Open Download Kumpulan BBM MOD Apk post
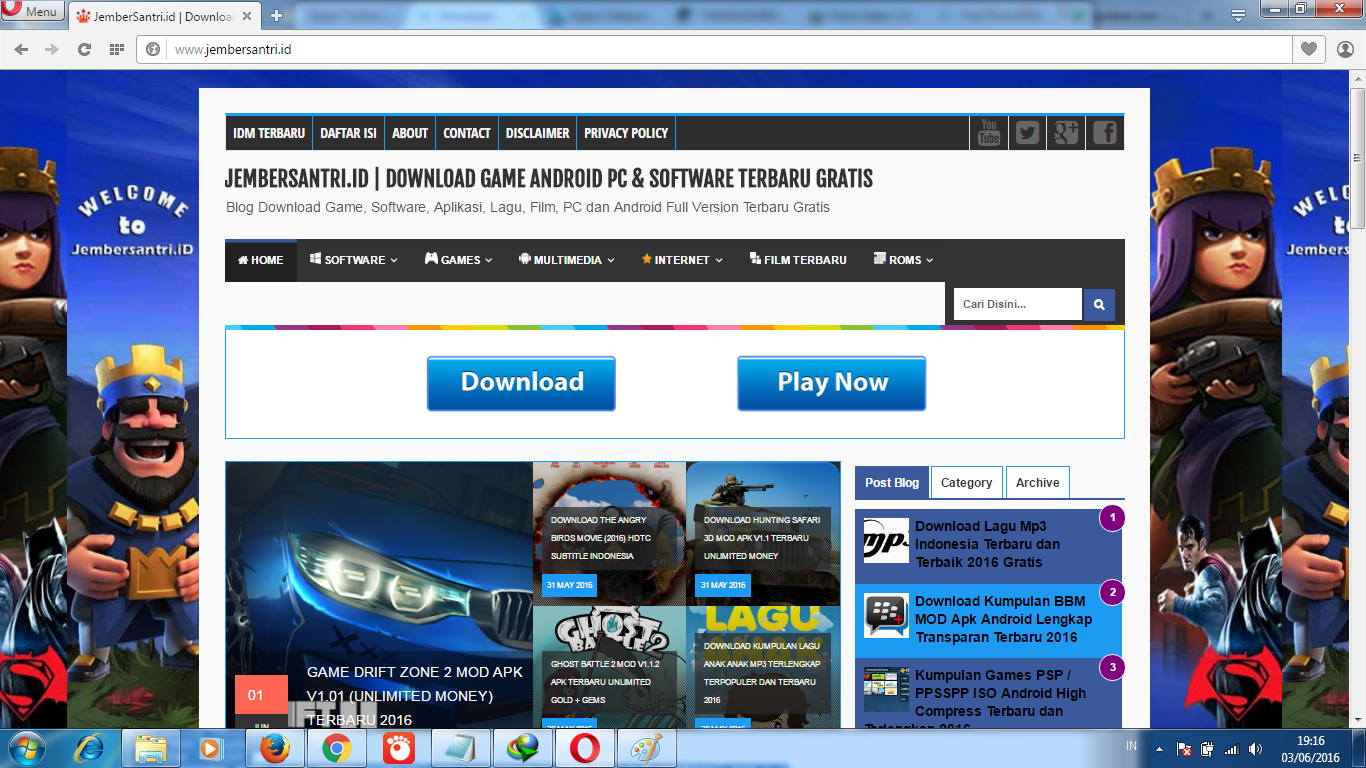 1003,619
